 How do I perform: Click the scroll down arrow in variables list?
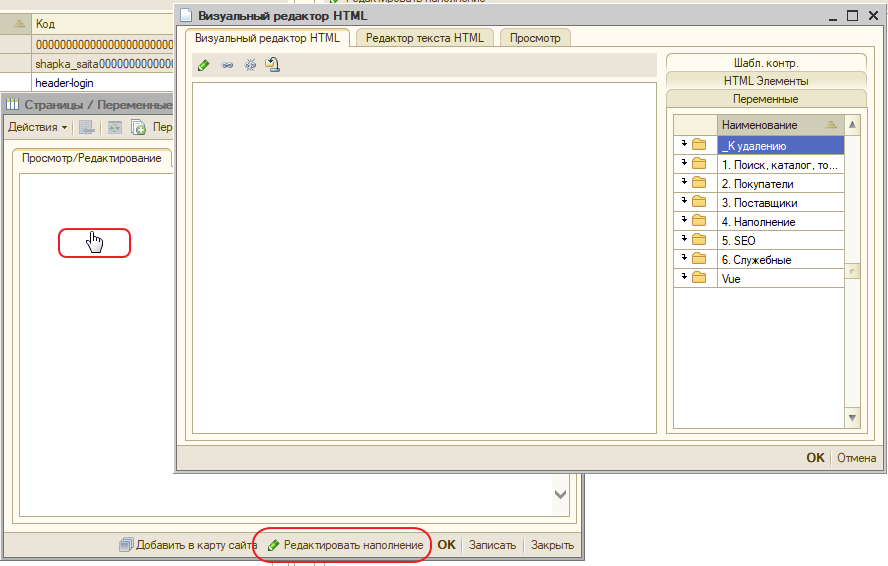pos(852,418)
